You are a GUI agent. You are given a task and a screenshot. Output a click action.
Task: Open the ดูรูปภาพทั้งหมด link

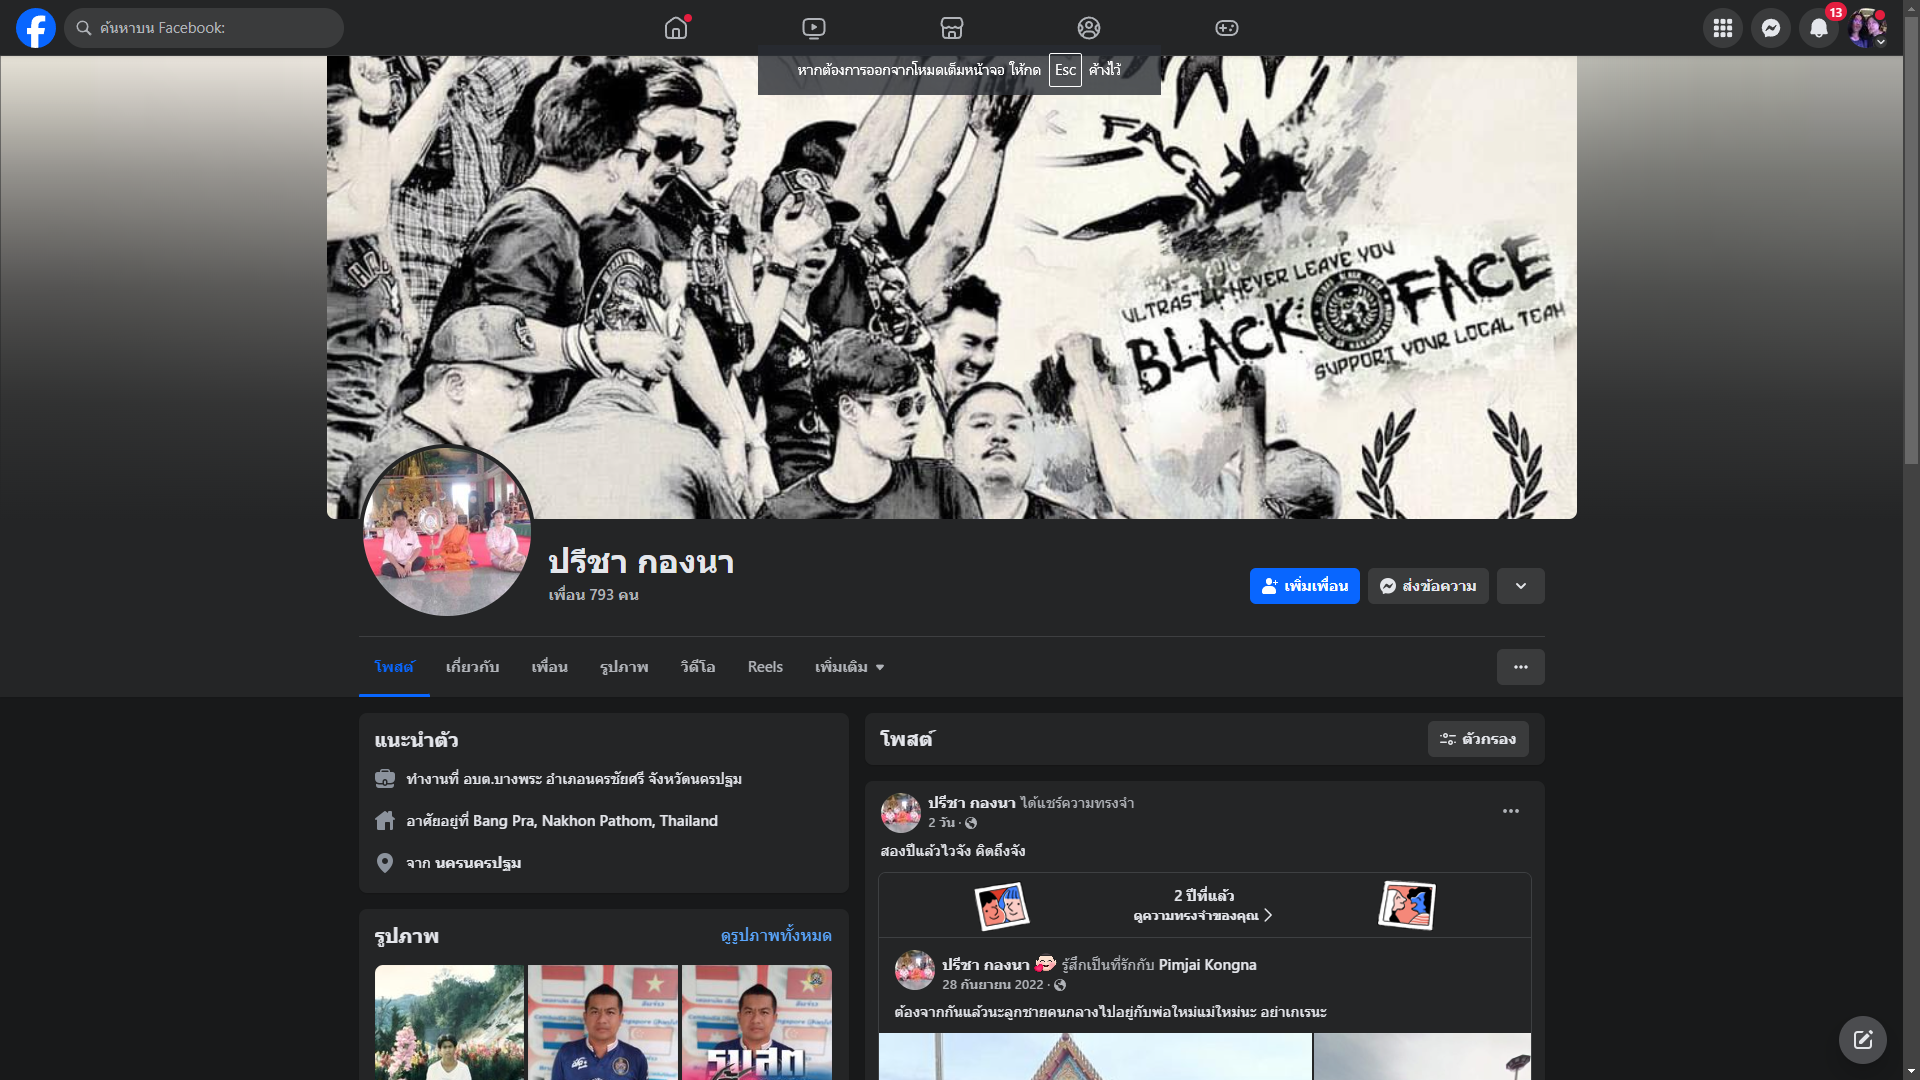(x=776, y=936)
